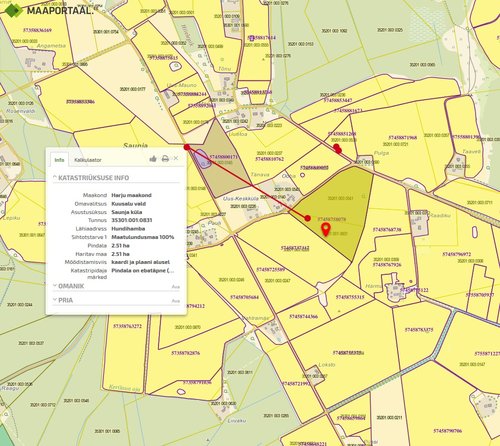Viewport: 500px width, 446px height.
Task: Click the red location pin marker
Action: 325,230
